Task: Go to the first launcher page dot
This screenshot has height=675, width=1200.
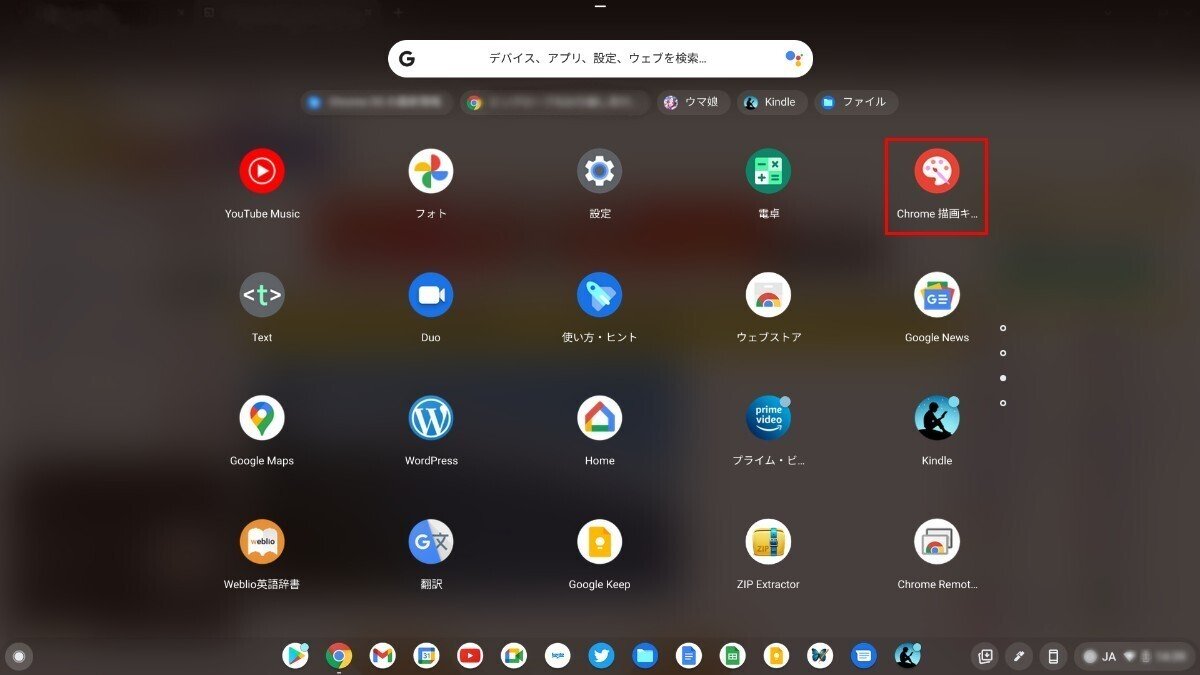Action: click(1003, 328)
